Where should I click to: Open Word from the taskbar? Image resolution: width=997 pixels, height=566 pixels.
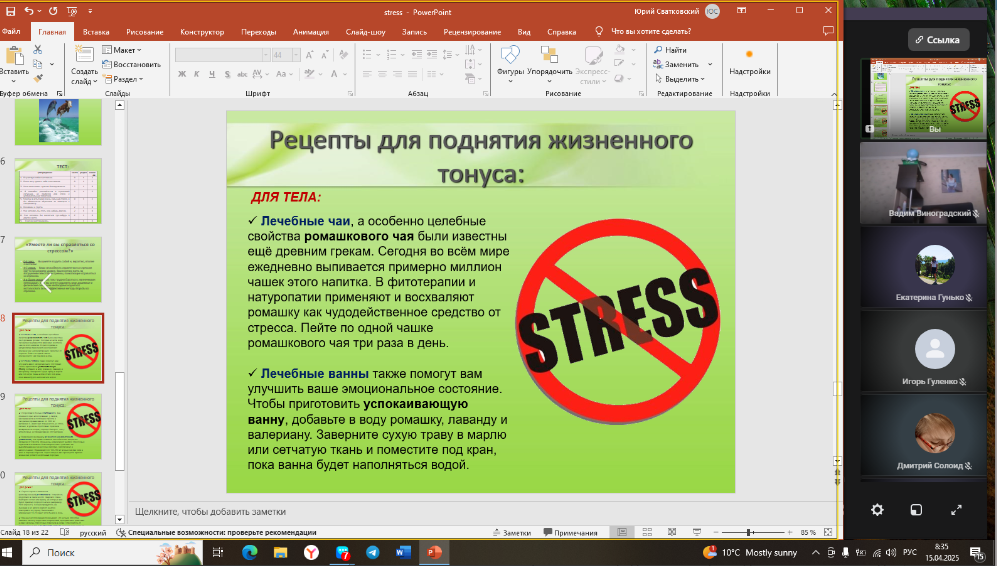[x=403, y=552]
